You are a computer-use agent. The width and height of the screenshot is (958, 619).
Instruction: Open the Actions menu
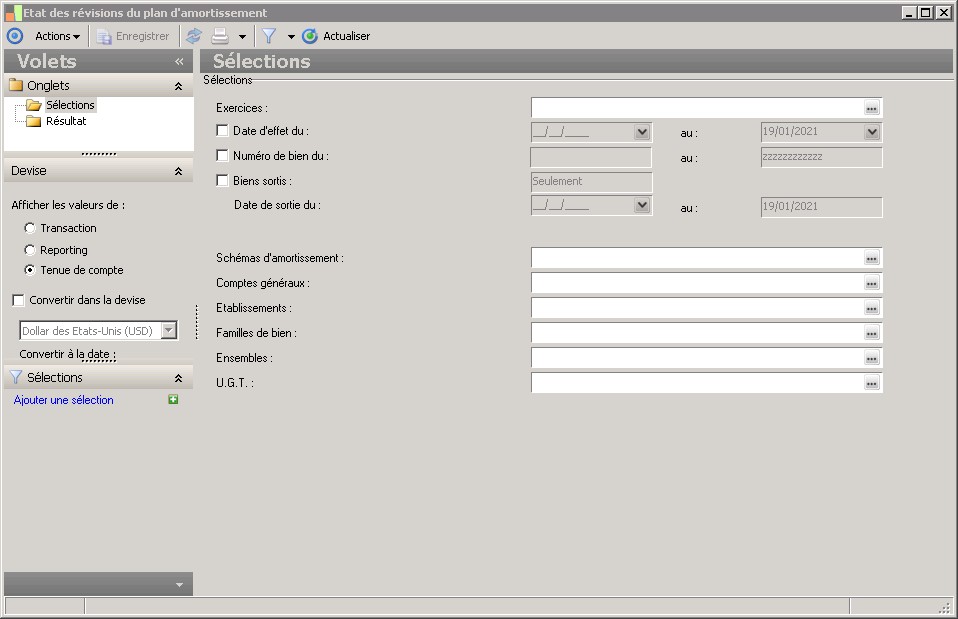click(x=57, y=36)
